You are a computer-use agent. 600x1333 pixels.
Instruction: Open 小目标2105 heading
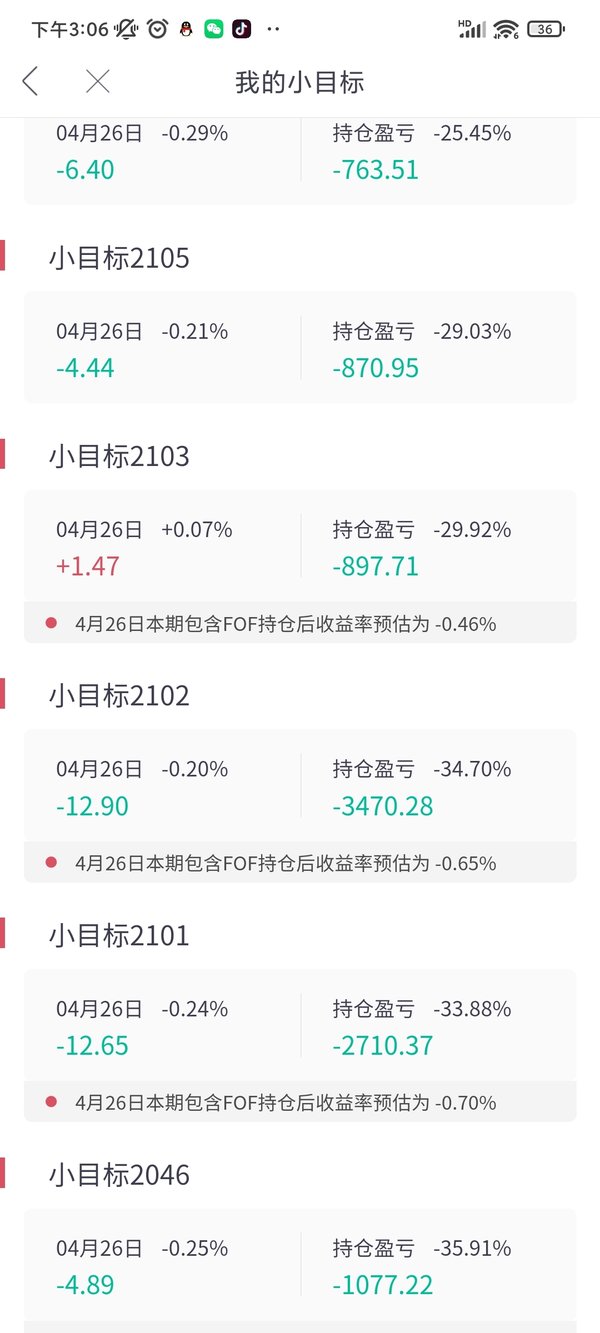point(119,259)
